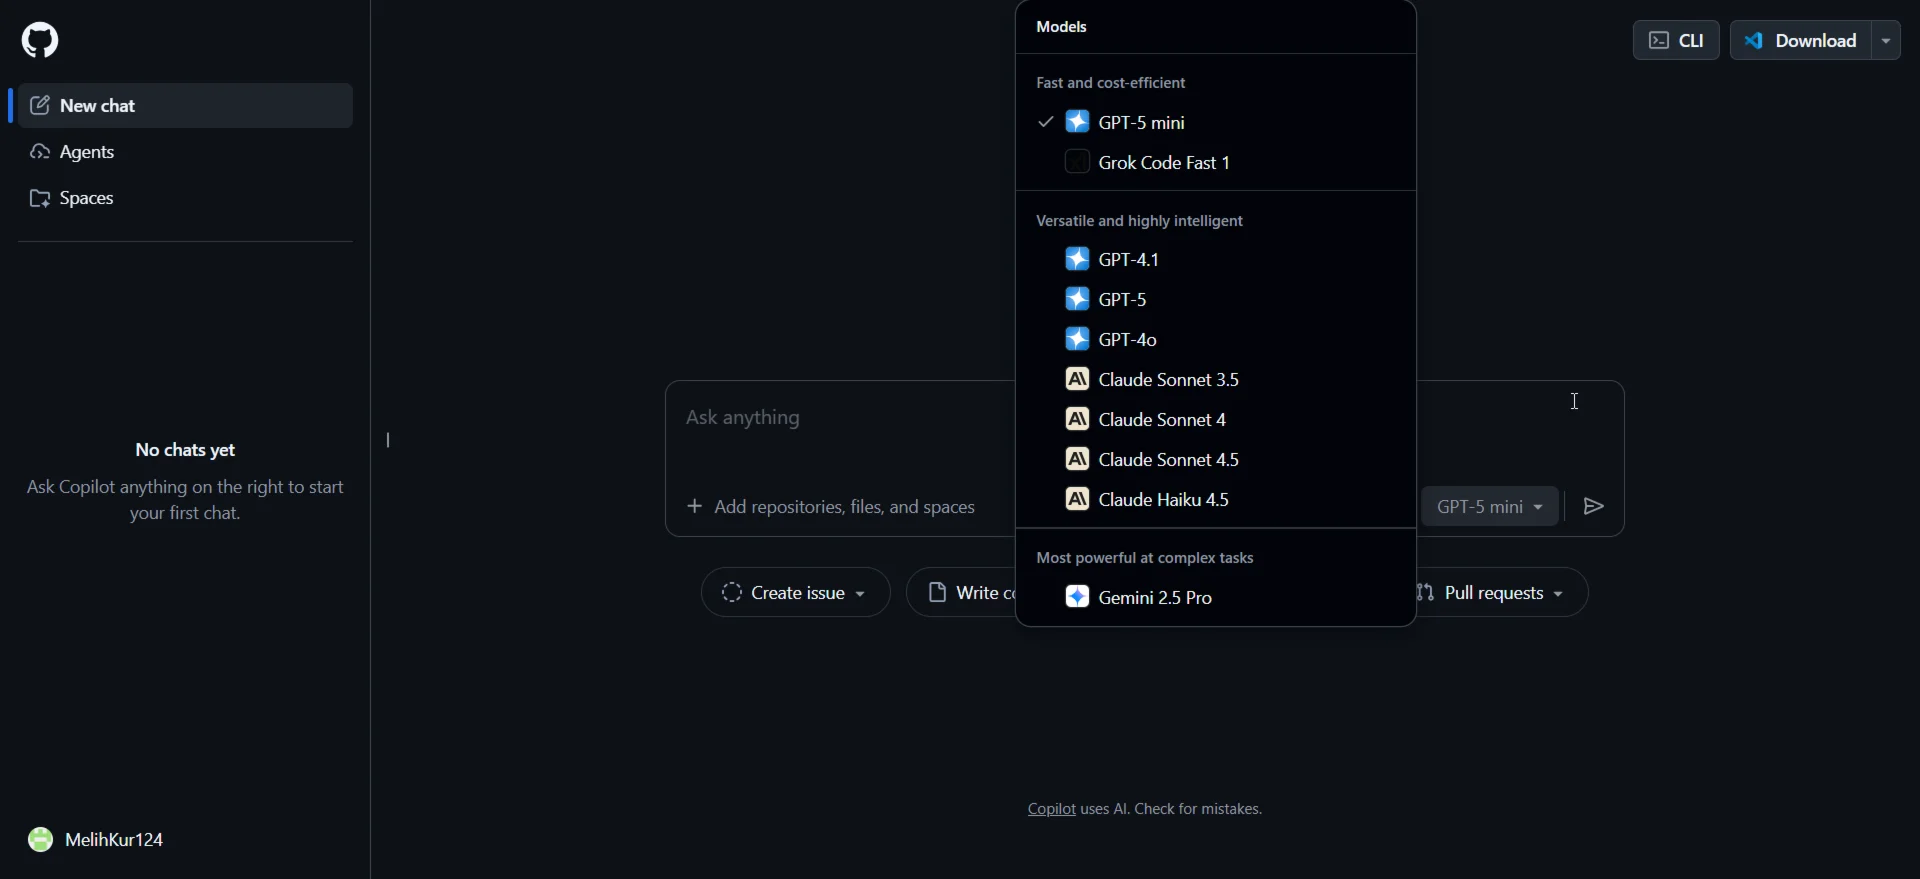Click the send arrow icon

click(x=1594, y=506)
